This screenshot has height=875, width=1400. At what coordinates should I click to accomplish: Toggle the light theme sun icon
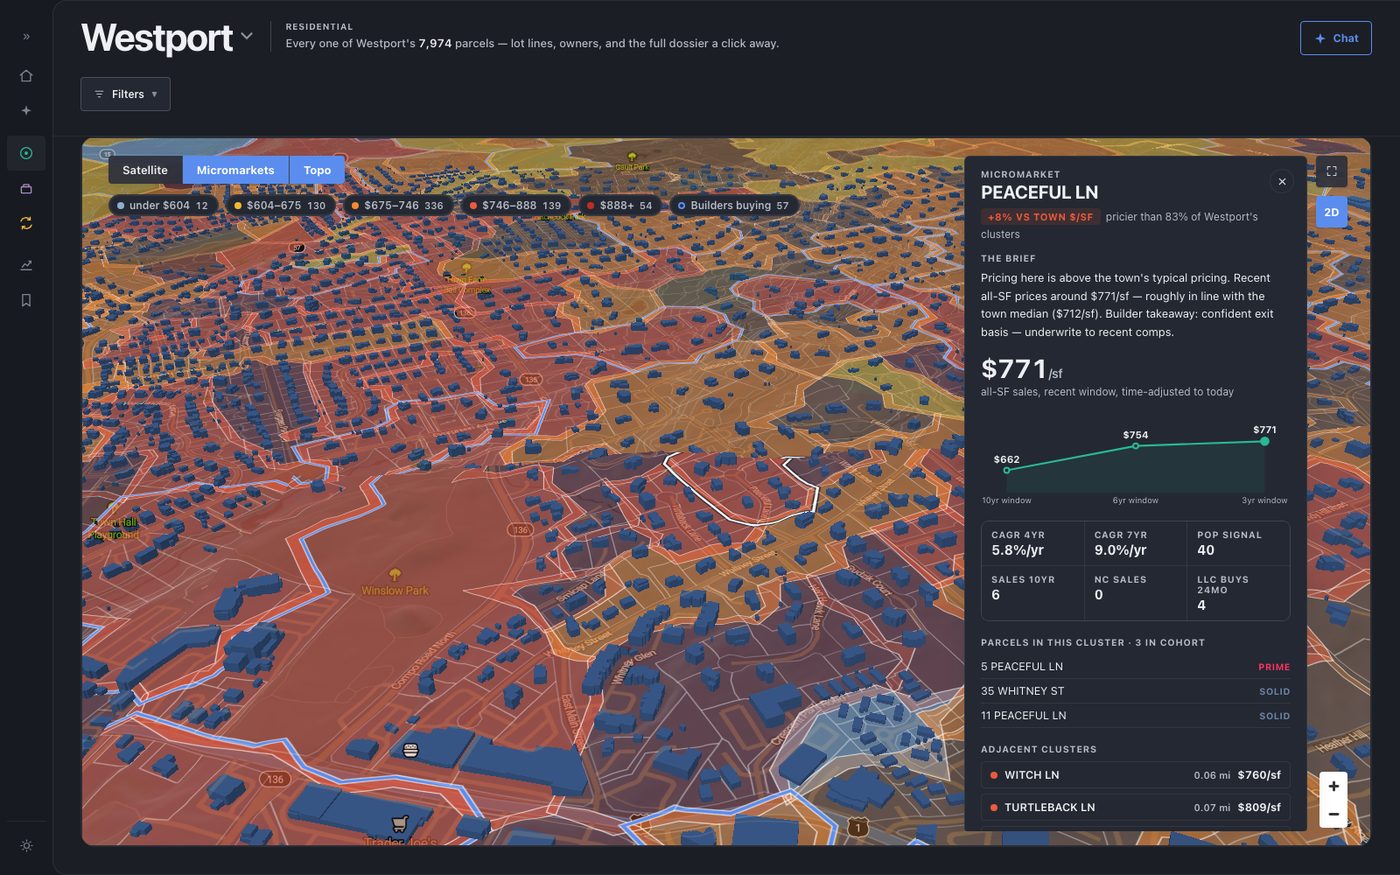(x=26, y=846)
